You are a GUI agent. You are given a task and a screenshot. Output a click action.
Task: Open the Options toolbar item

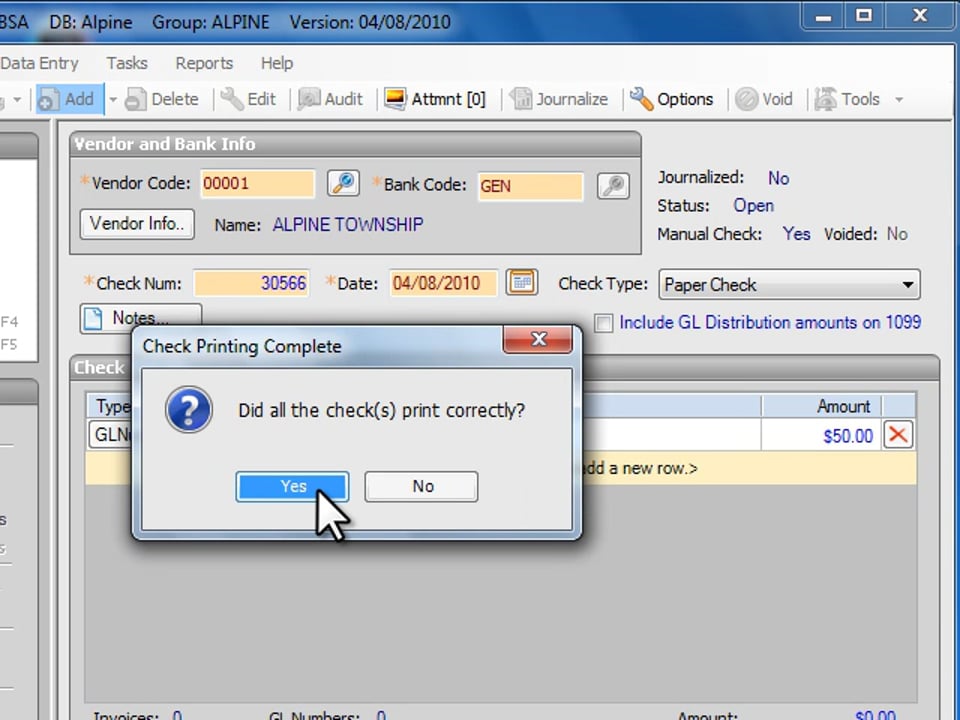coord(672,99)
